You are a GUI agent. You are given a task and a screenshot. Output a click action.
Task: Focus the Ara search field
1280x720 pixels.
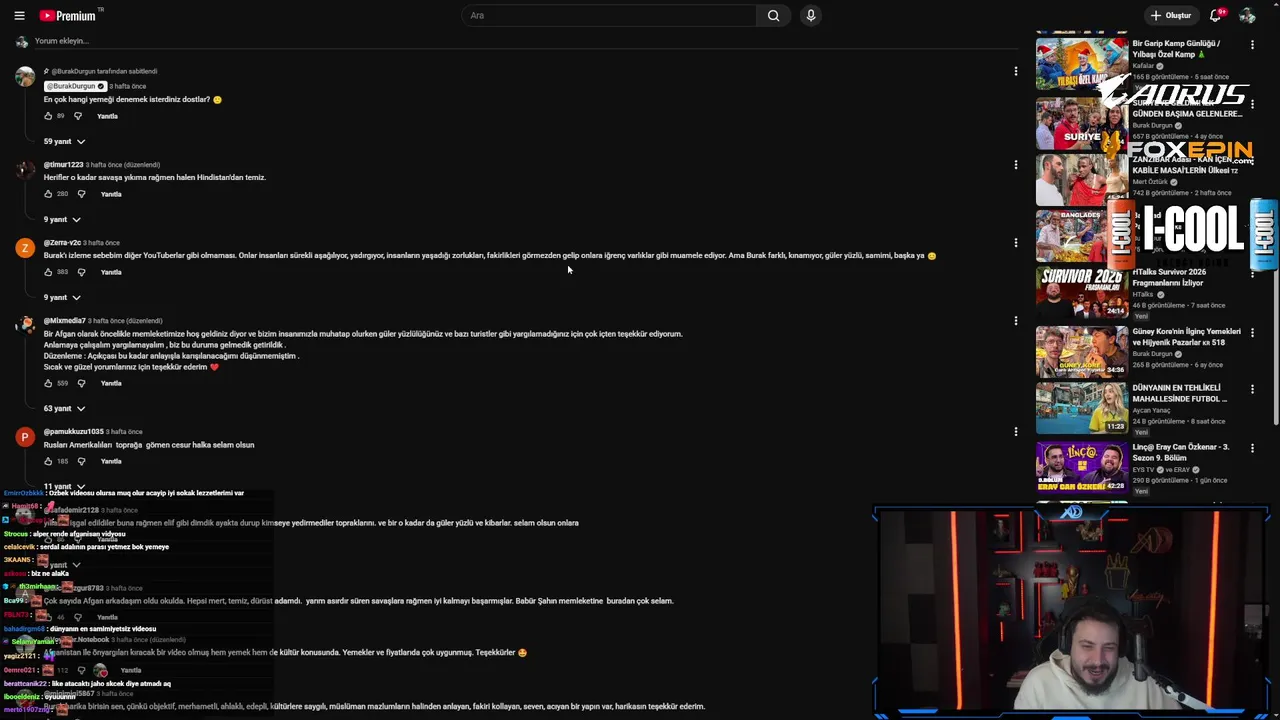[x=610, y=15]
